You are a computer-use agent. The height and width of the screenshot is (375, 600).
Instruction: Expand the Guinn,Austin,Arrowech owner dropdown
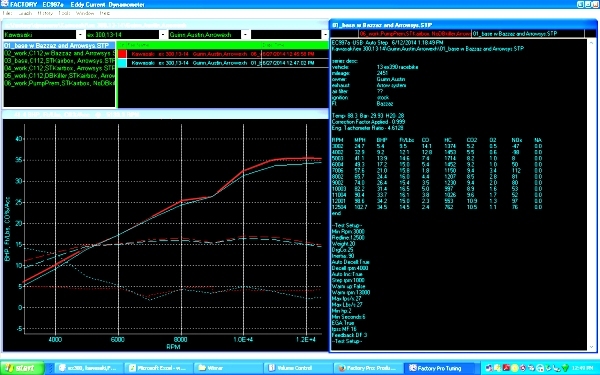pyautogui.click(x=245, y=35)
